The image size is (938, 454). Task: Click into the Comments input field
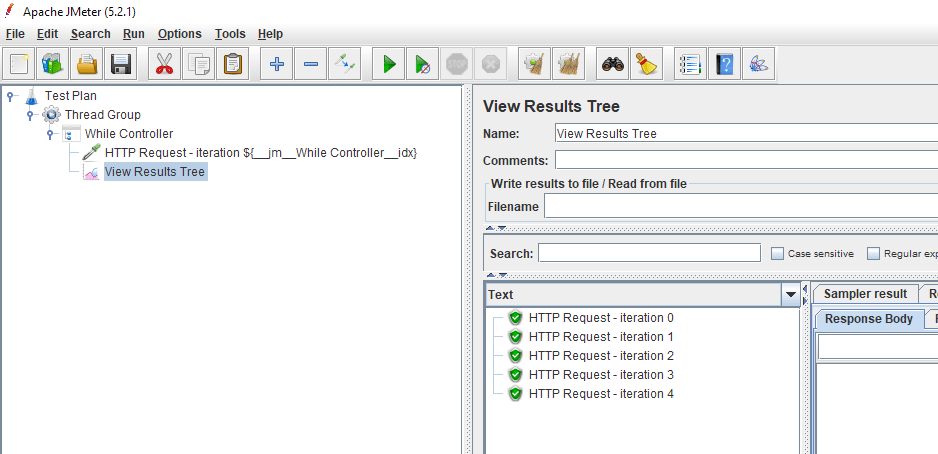(746, 161)
